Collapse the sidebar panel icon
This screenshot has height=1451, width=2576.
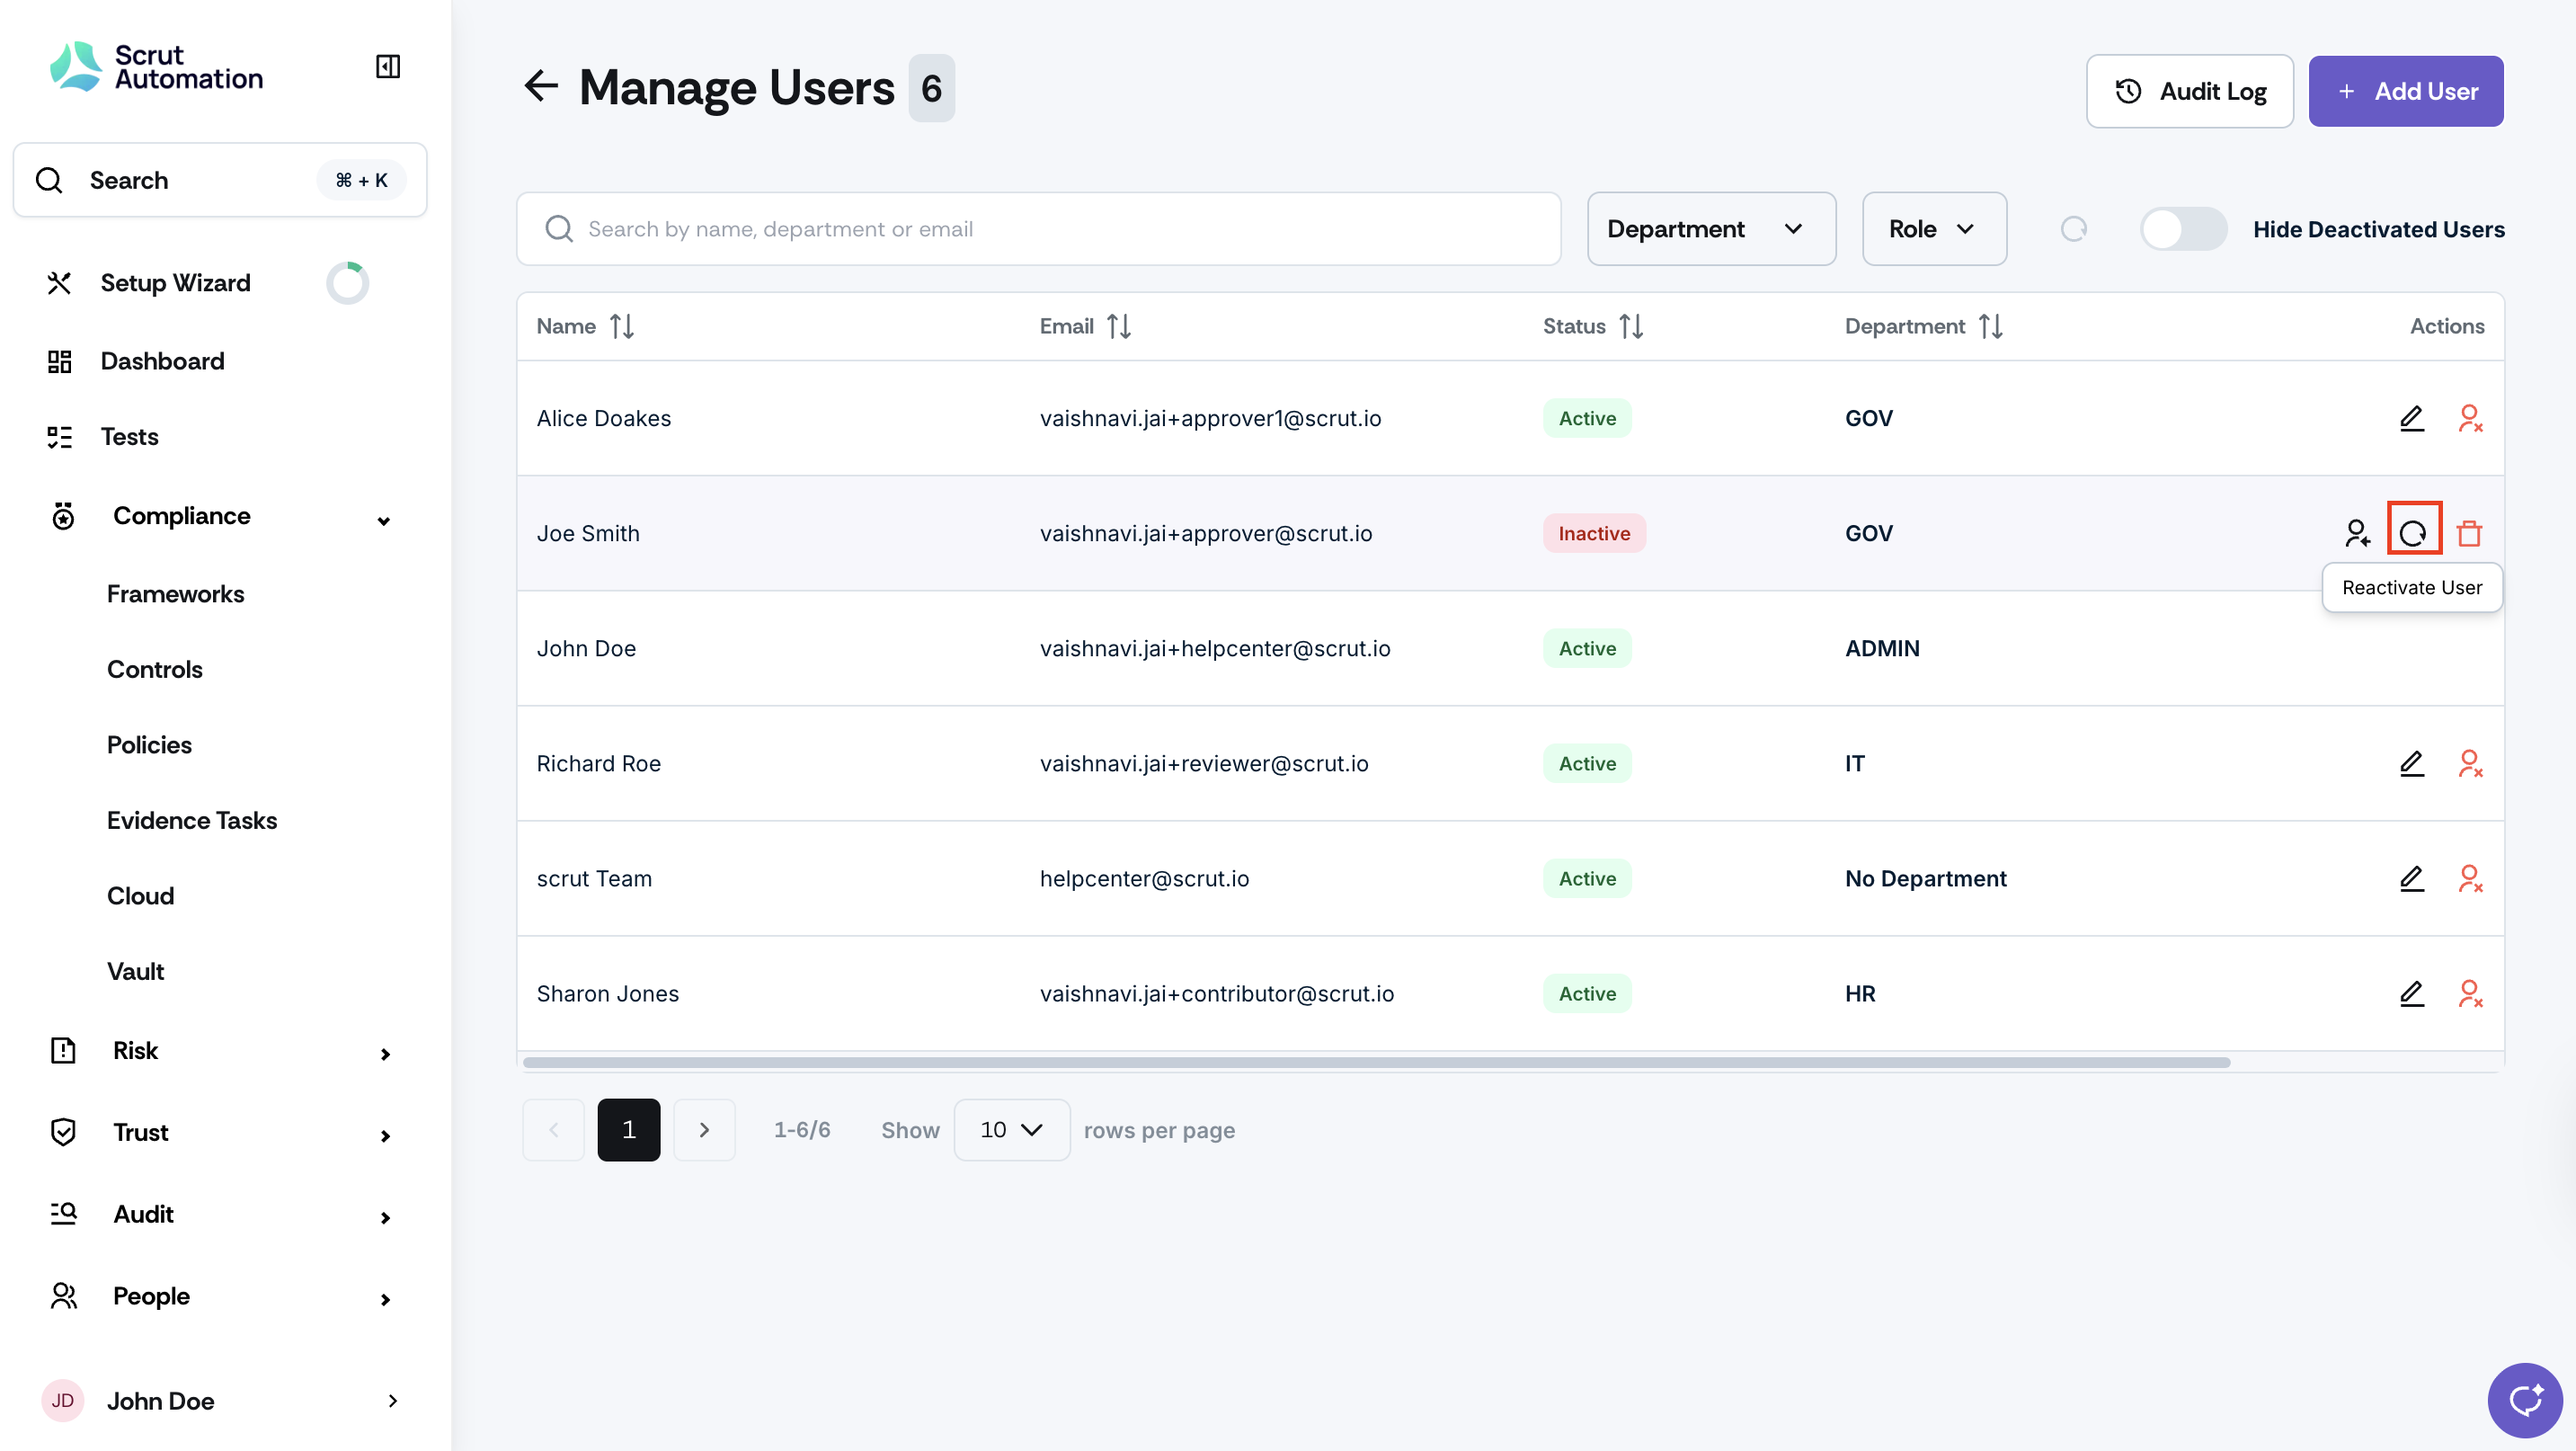tap(388, 66)
